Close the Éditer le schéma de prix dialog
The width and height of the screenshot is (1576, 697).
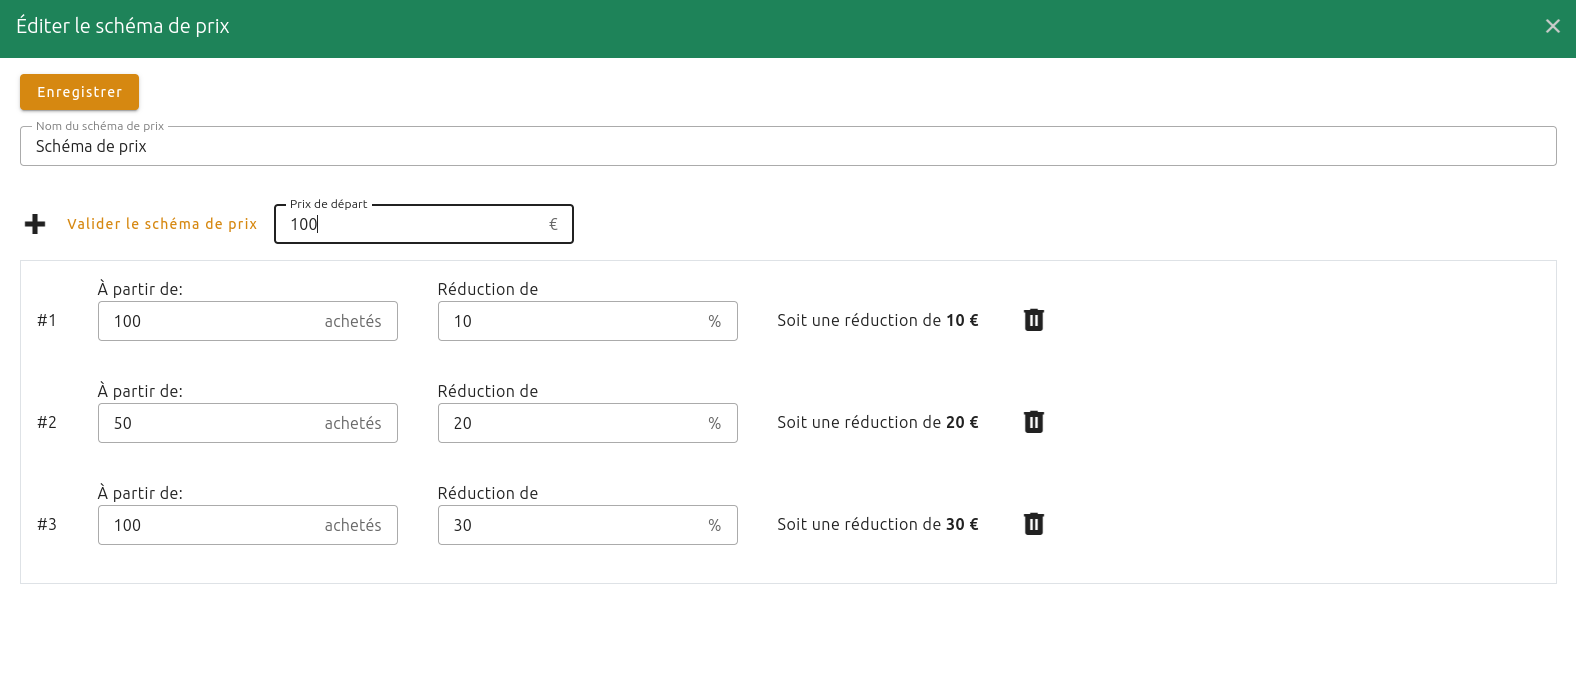point(1552,27)
